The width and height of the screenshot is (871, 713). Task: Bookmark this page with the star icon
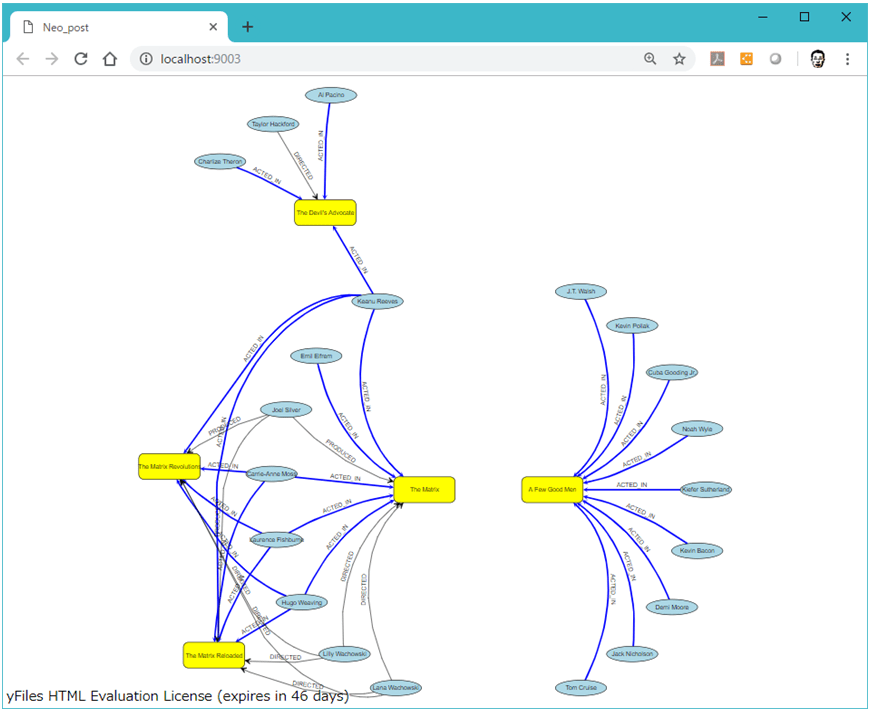[679, 59]
